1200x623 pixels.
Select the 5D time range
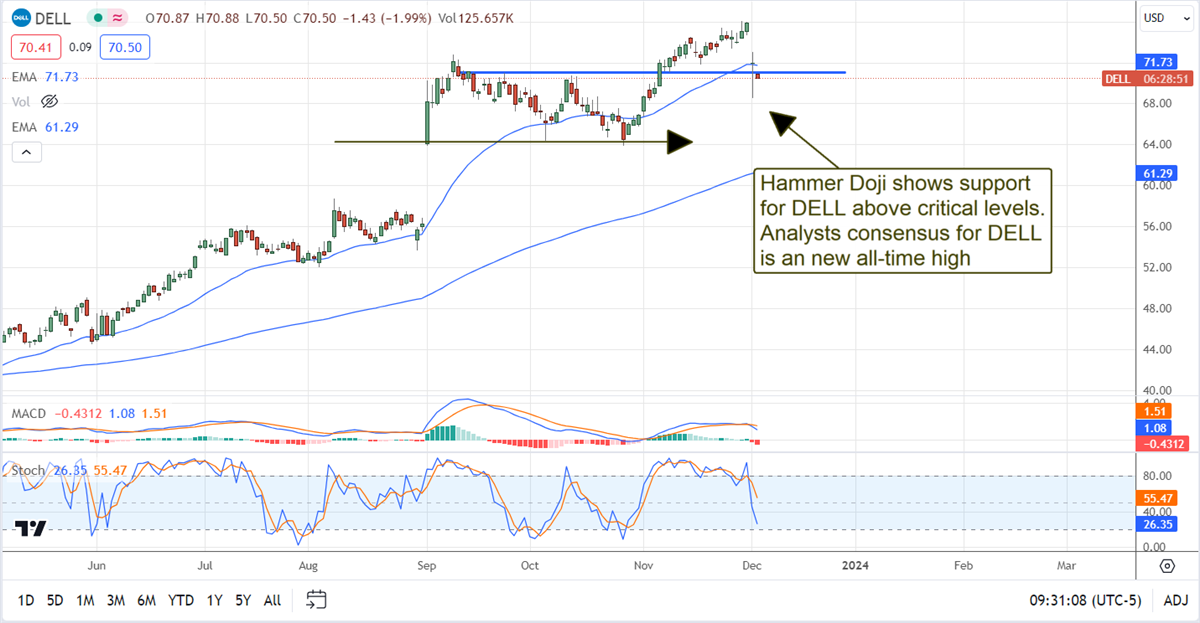pos(55,600)
